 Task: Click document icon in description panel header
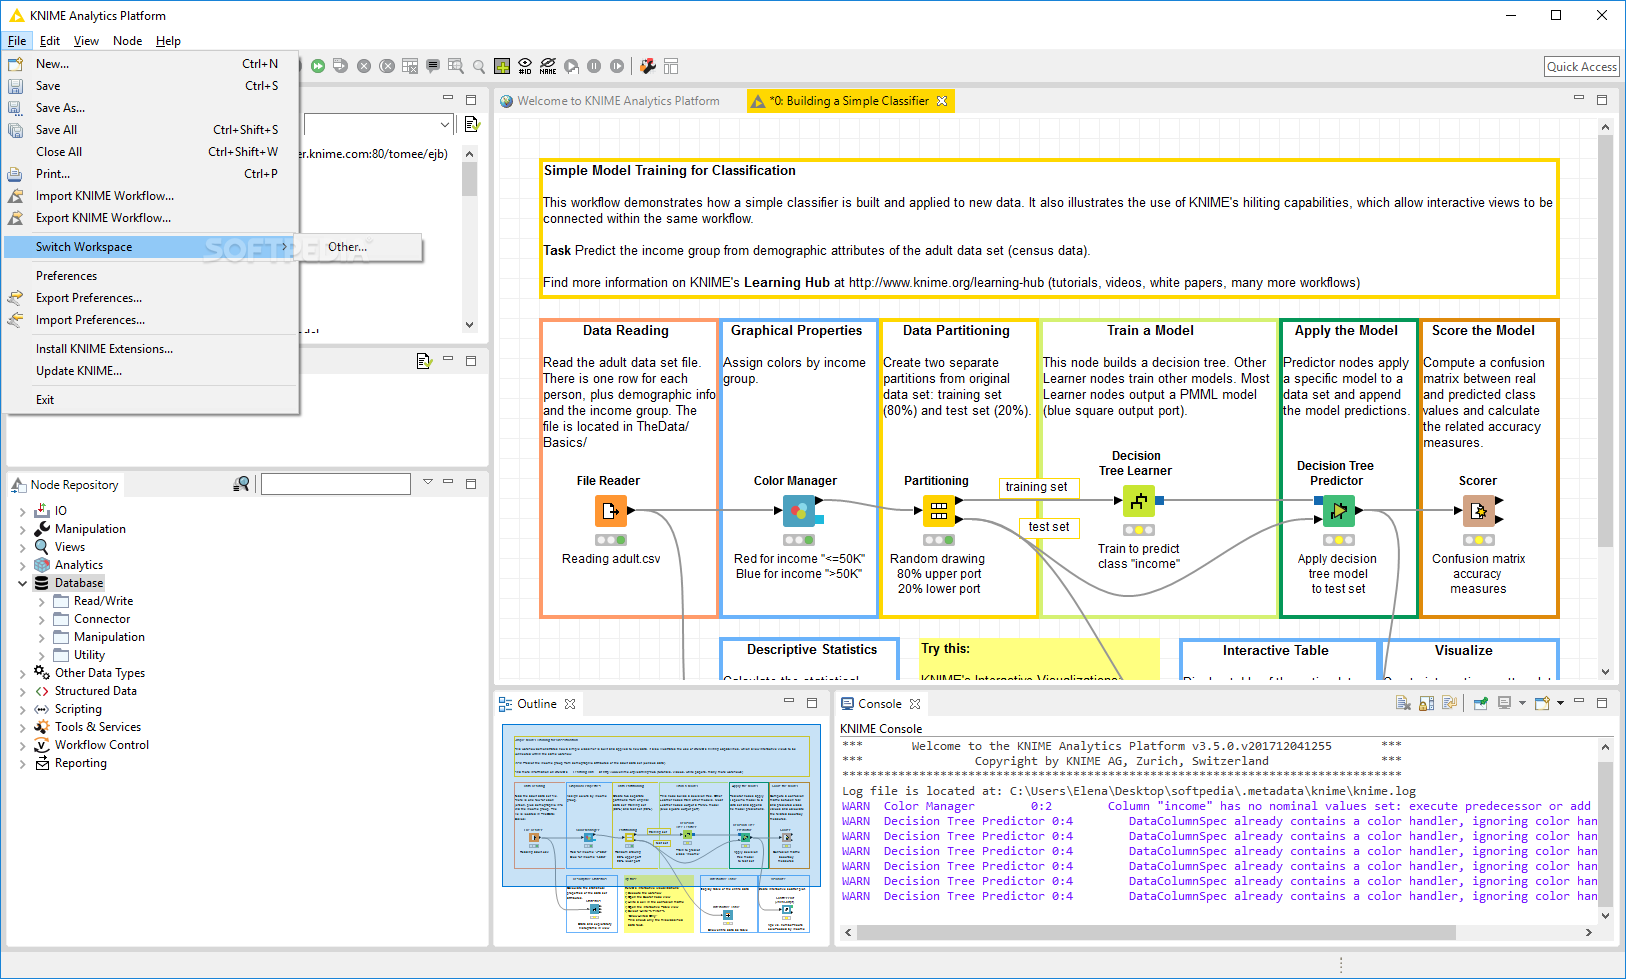click(x=423, y=361)
